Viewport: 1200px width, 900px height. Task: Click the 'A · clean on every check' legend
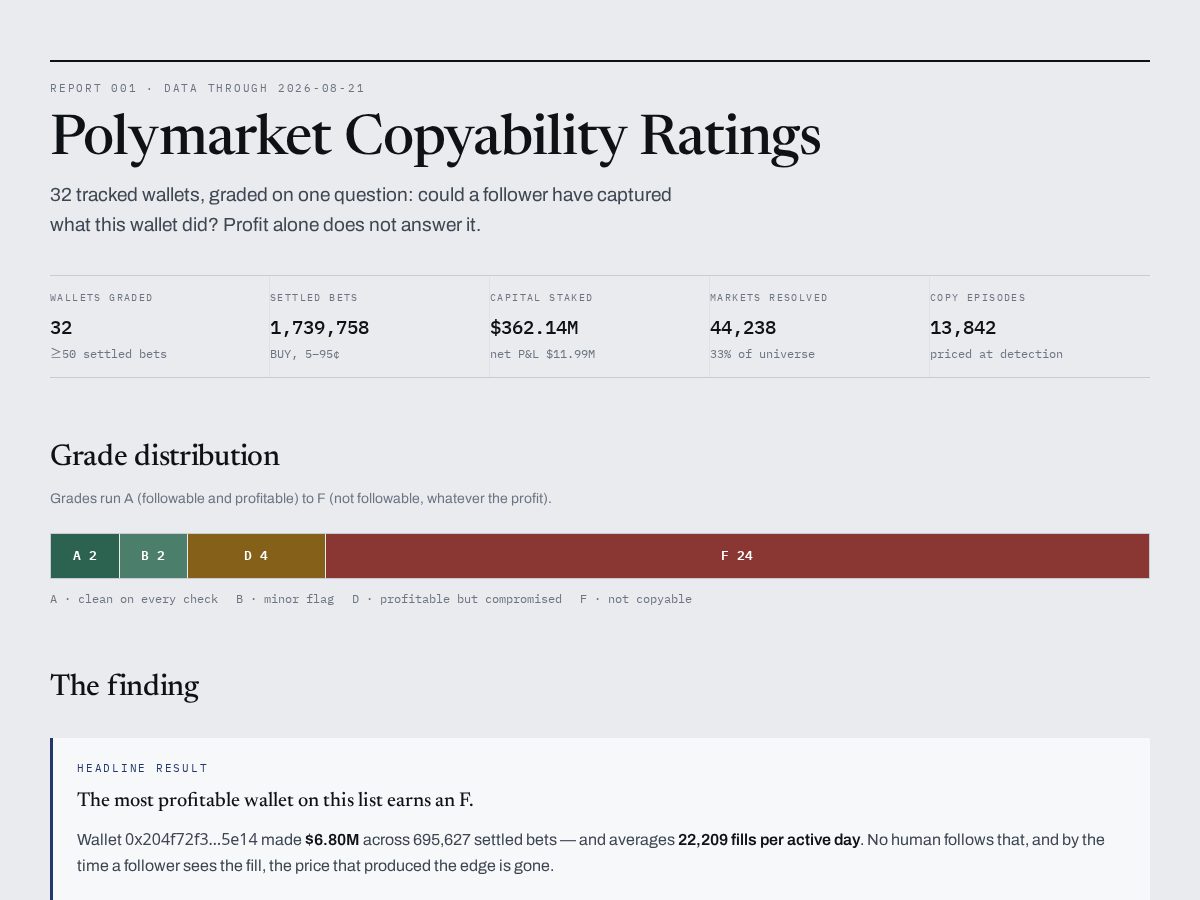(x=134, y=599)
